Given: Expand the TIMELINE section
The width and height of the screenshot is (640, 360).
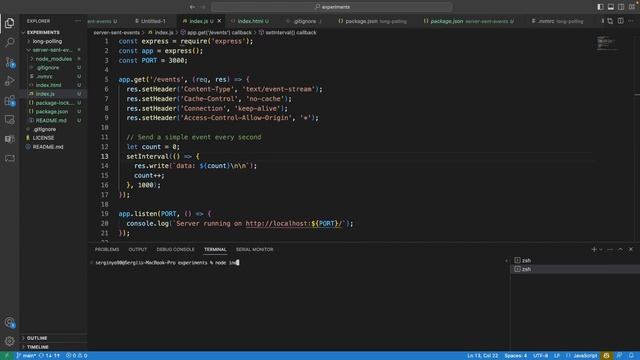Looking at the screenshot, I should click(38, 347).
